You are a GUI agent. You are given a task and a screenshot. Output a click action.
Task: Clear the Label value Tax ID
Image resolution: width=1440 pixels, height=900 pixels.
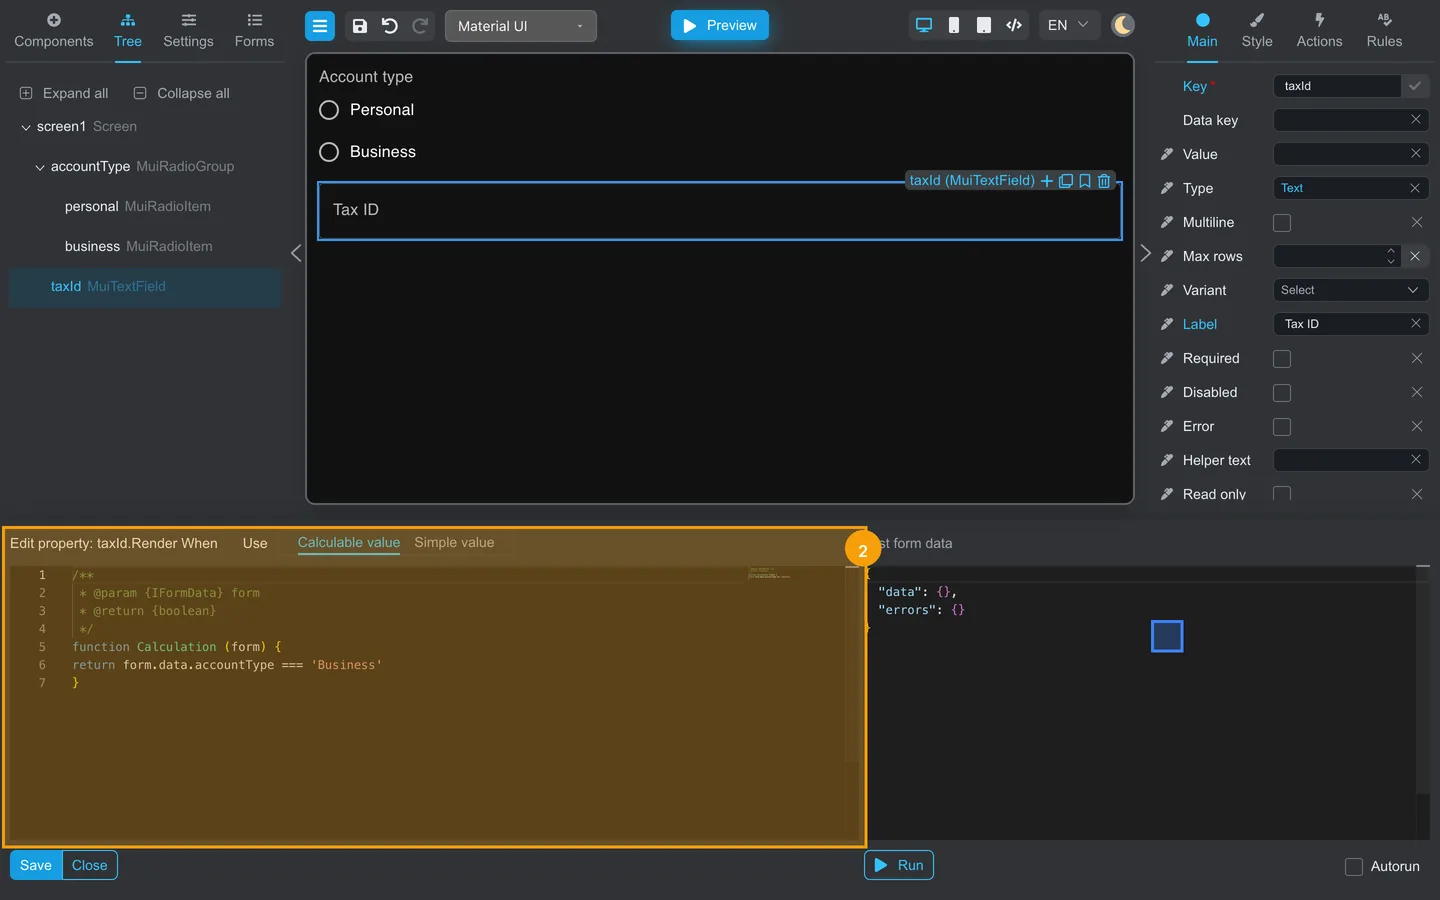tap(1416, 323)
